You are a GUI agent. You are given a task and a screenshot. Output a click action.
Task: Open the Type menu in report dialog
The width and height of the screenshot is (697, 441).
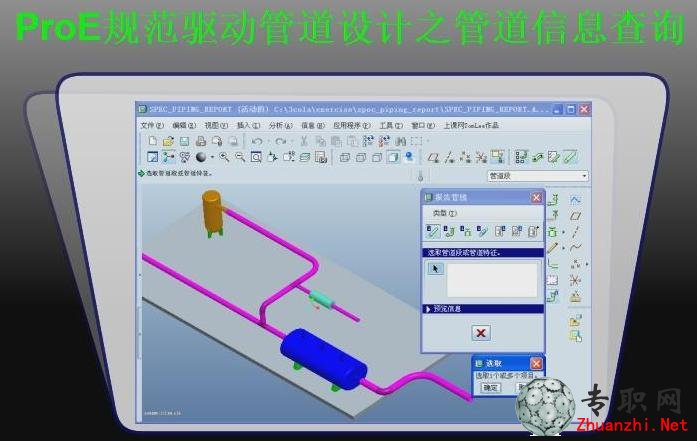point(445,213)
